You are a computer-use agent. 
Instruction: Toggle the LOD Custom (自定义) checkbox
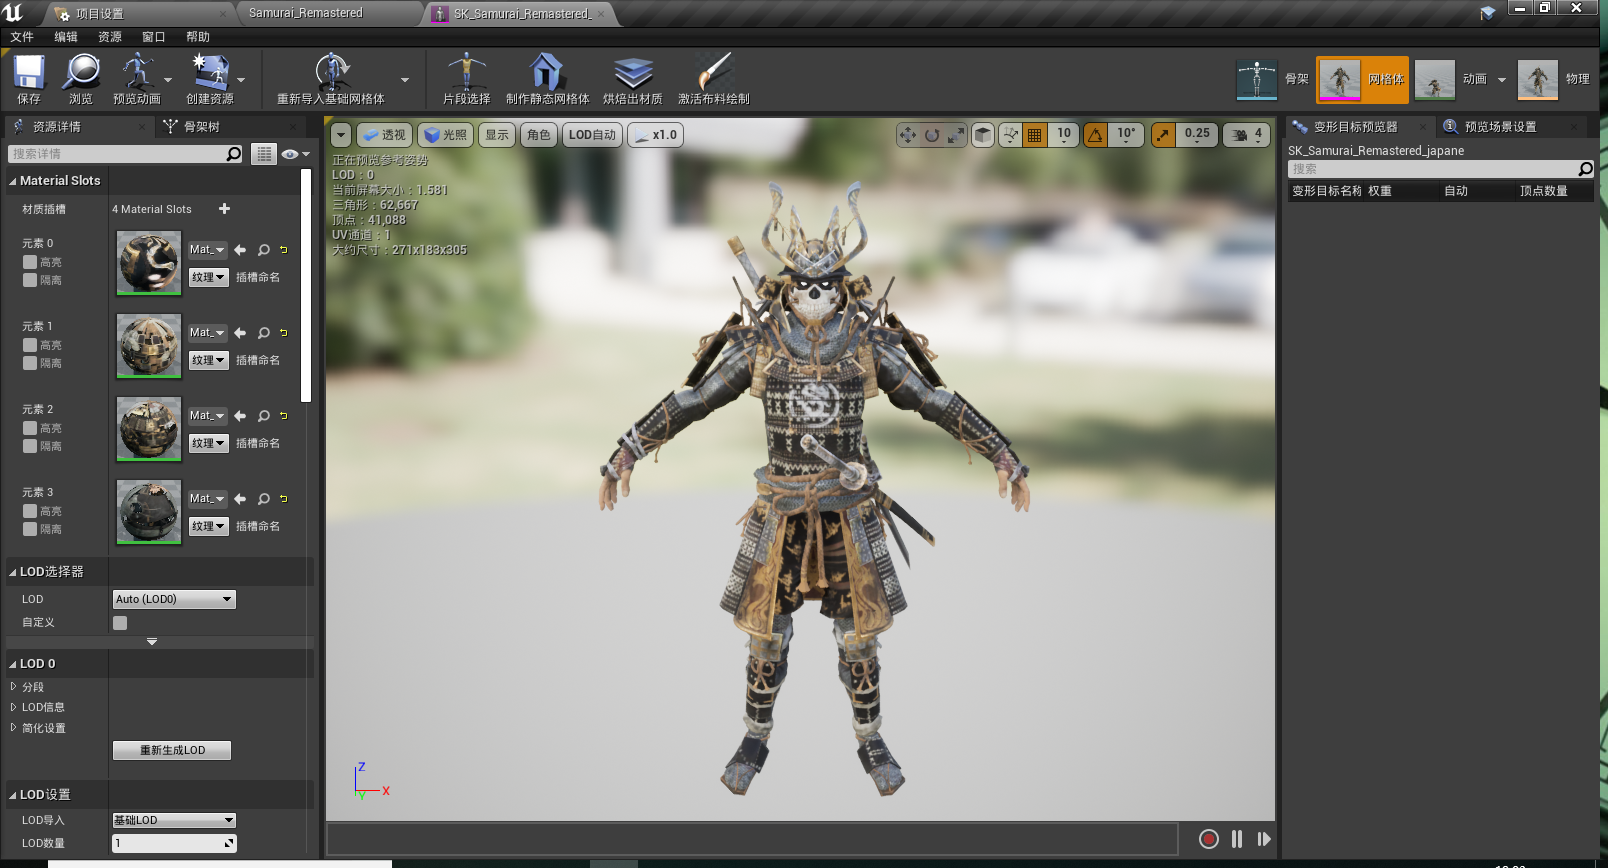[x=120, y=623]
